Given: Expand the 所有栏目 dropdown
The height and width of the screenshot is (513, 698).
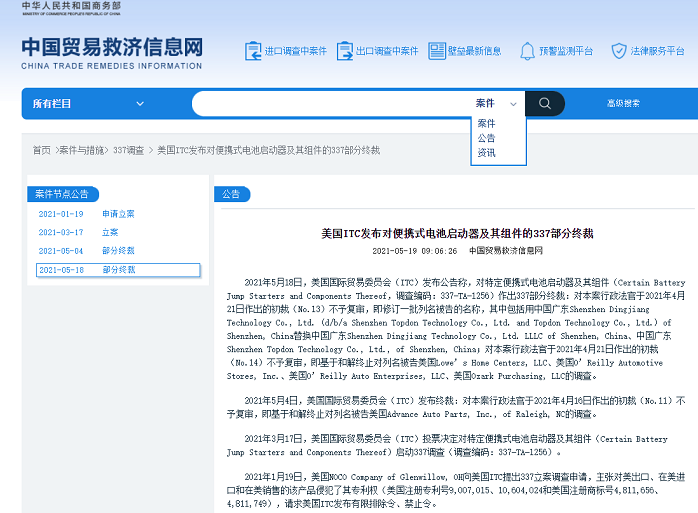Looking at the screenshot, I should pos(88,104).
